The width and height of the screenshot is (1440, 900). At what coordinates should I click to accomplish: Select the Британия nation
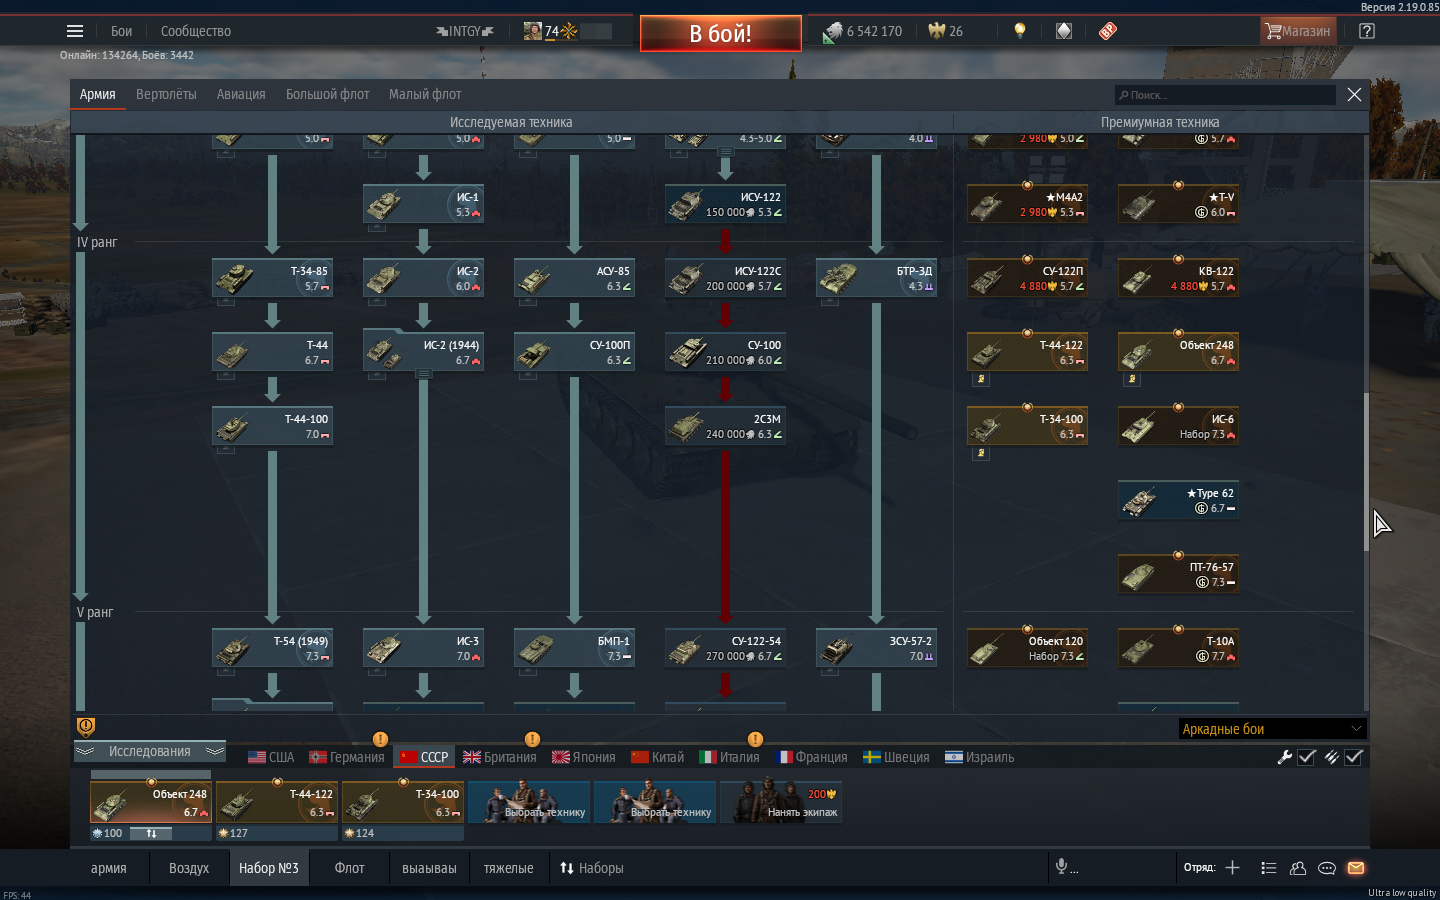pos(500,757)
